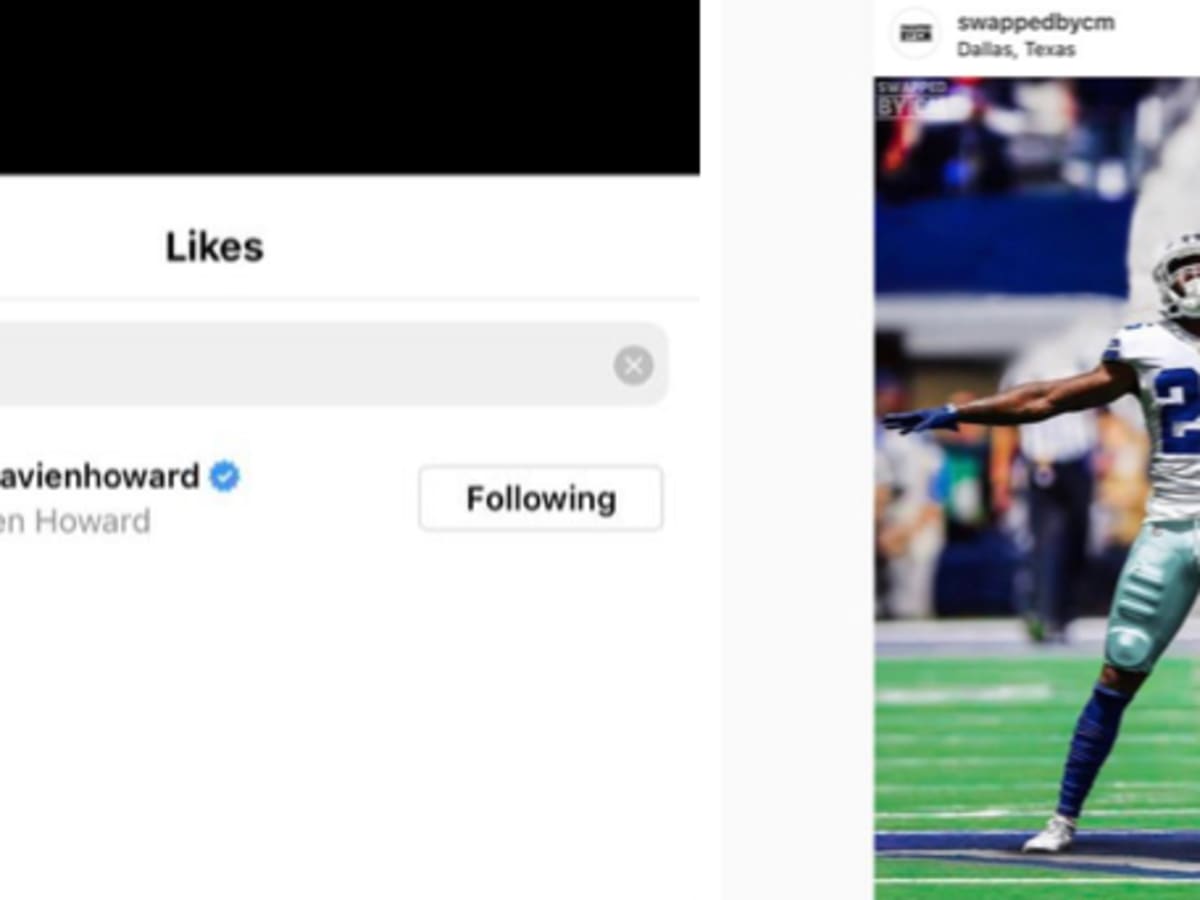Open the avienhoward username profile link
This screenshot has width=1200, height=900.
click(99, 476)
